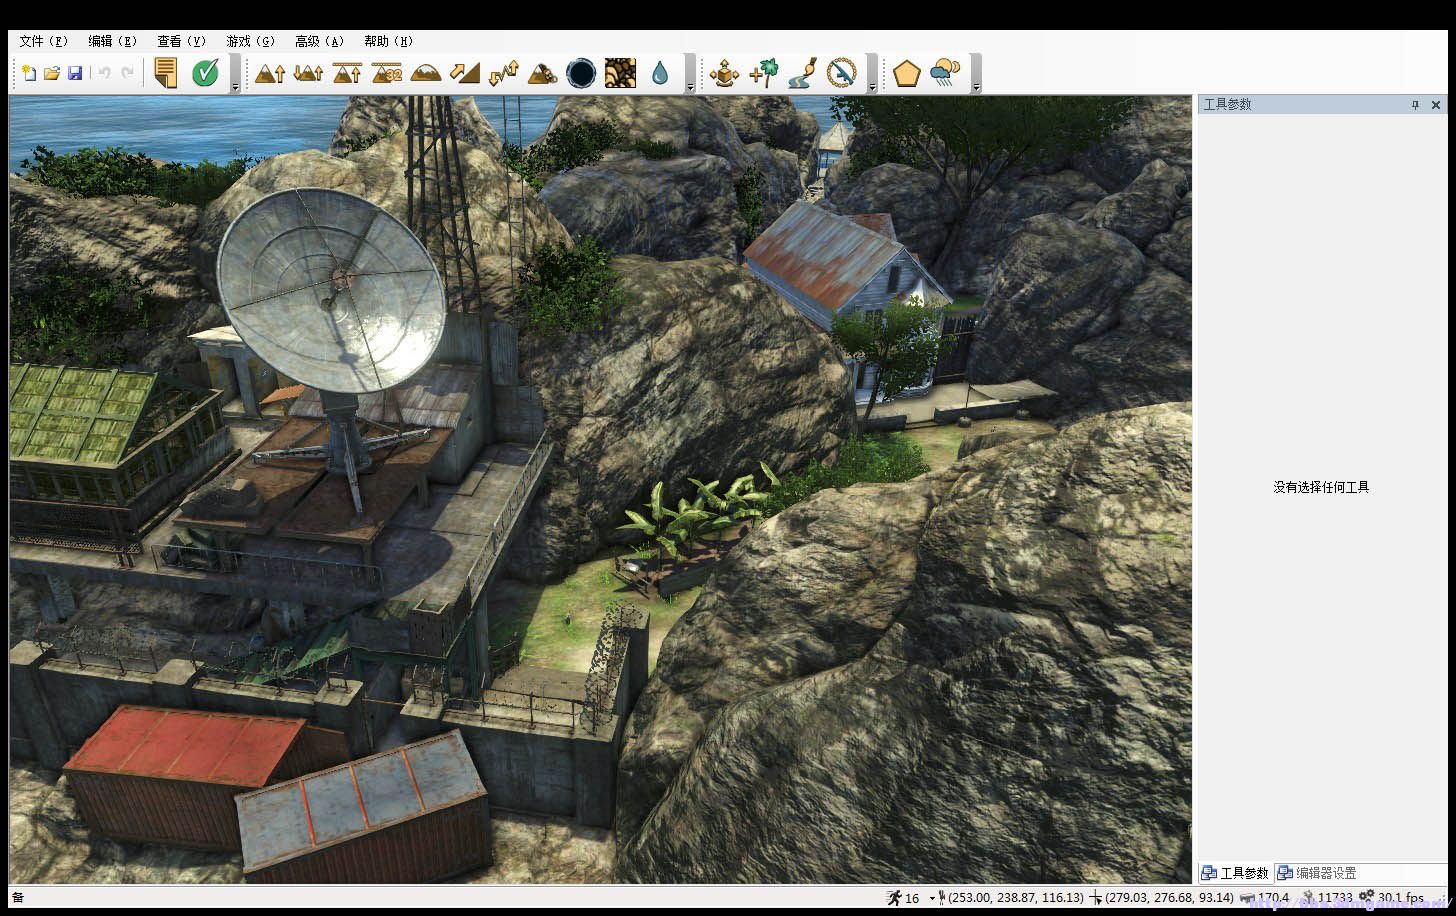The image size is (1456, 916).
Task: Select the road painting brush tool
Action: 802,73
